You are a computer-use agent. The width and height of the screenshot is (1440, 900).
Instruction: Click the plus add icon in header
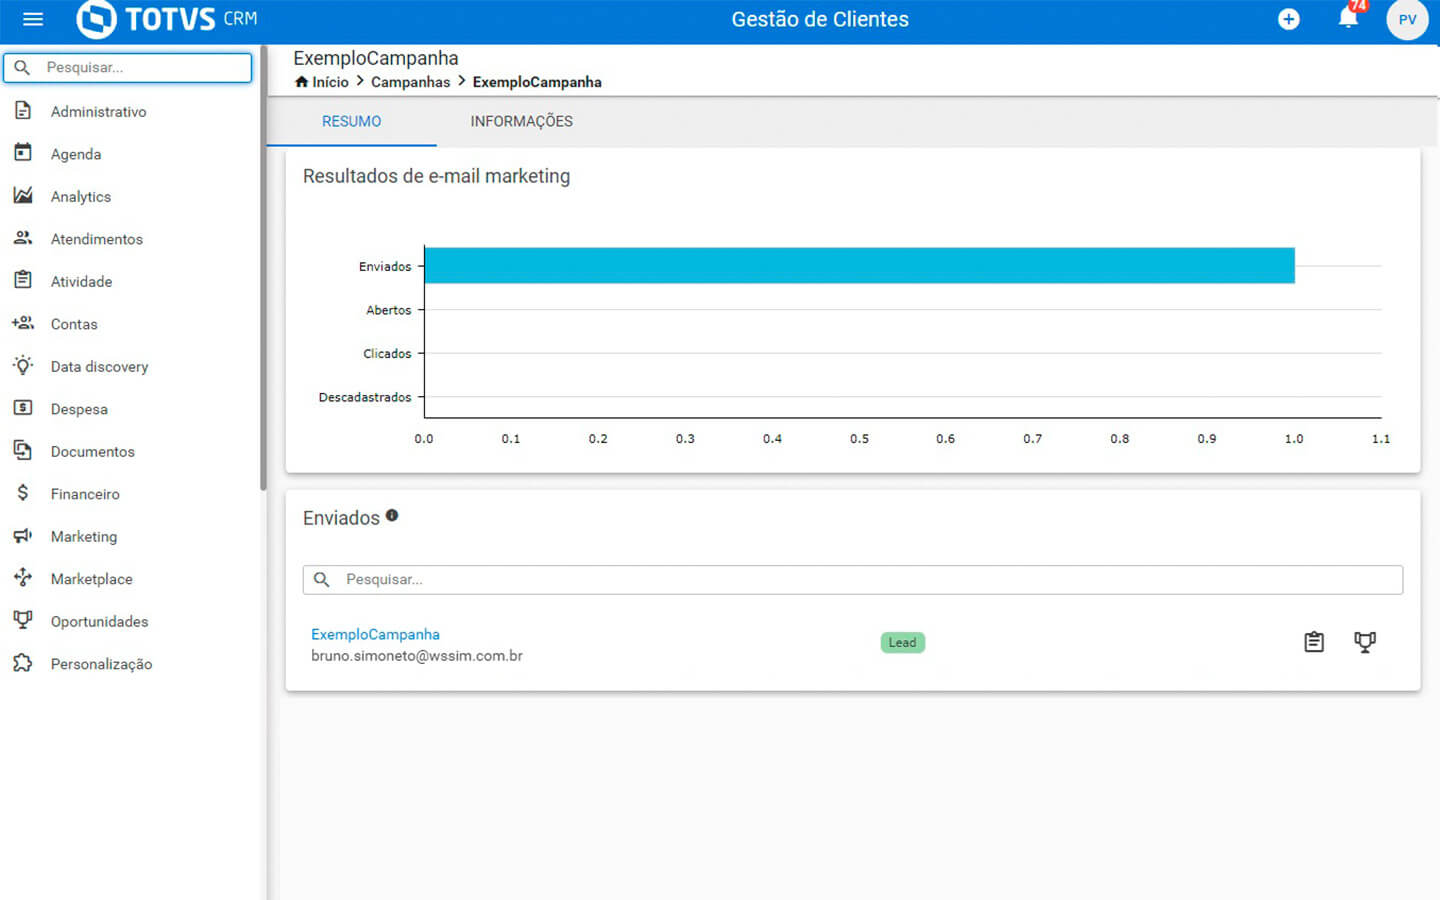1289,19
